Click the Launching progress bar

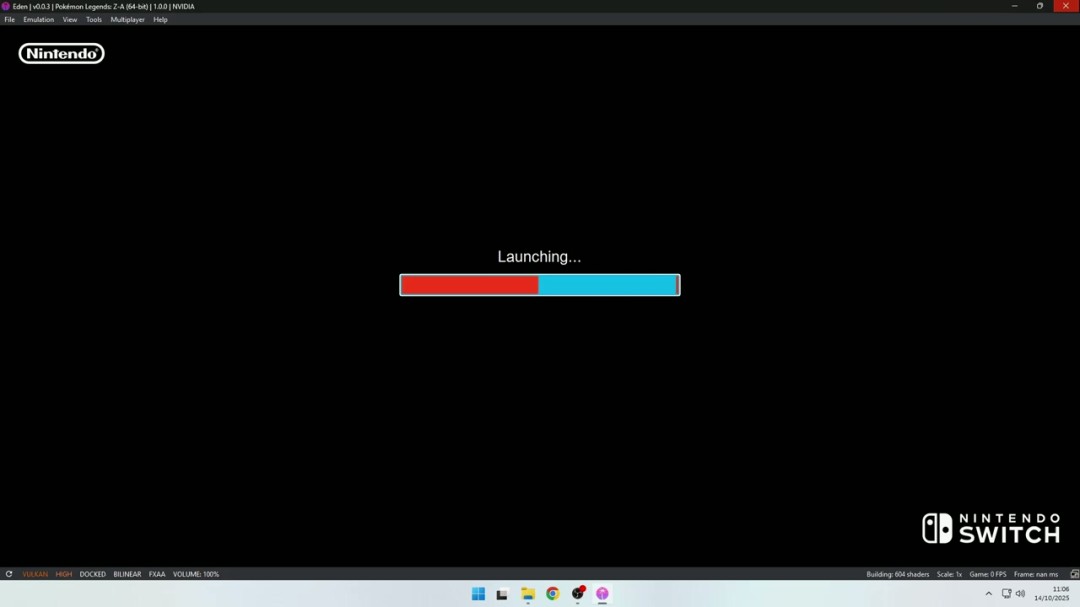coord(539,285)
